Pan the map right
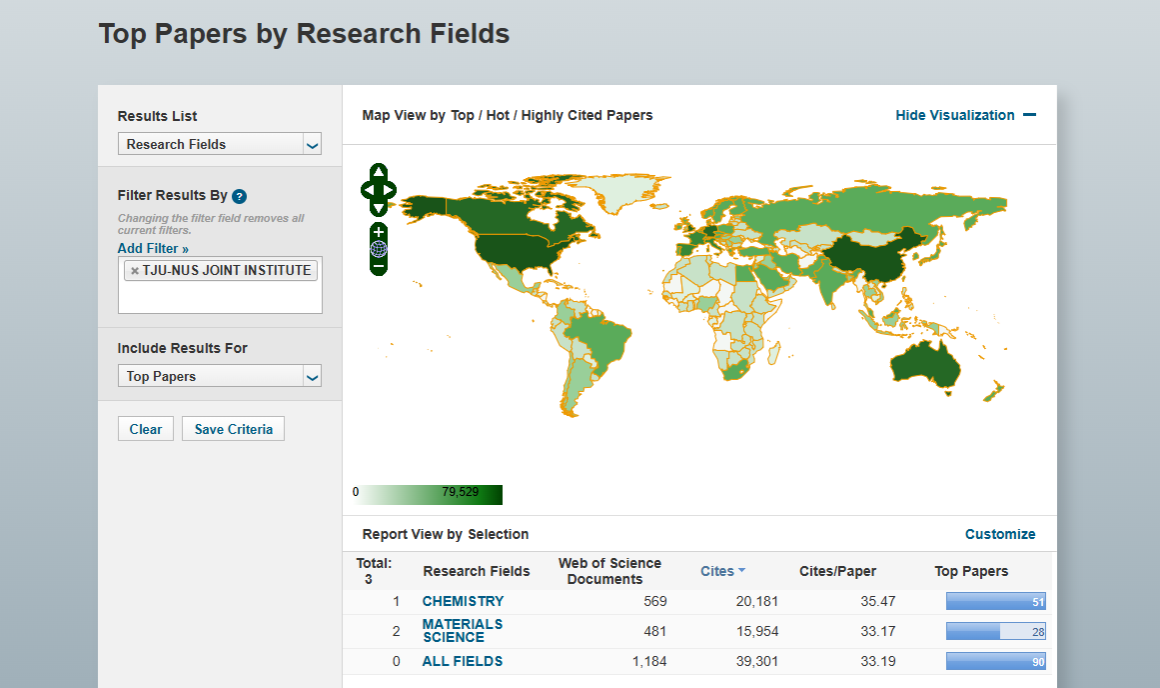 coord(390,190)
